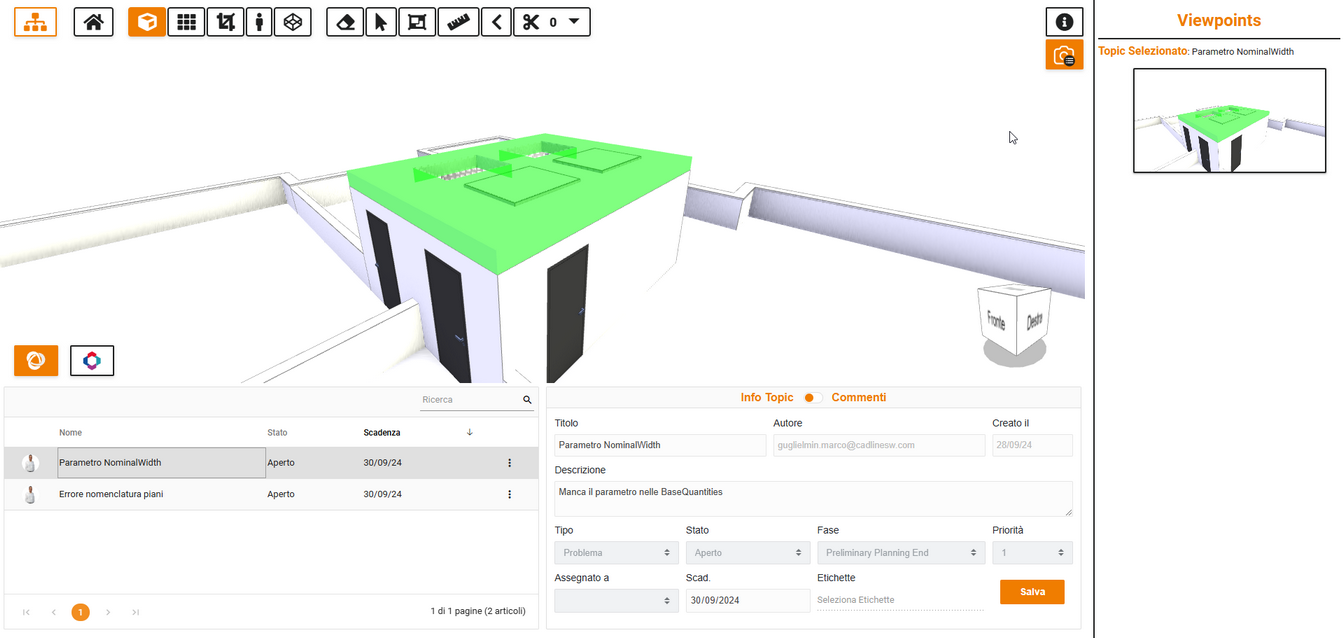The height and width of the screenshot is (638, 1344).
Task: Open the viewpoints camera panel
Action: pos(1065,55)
